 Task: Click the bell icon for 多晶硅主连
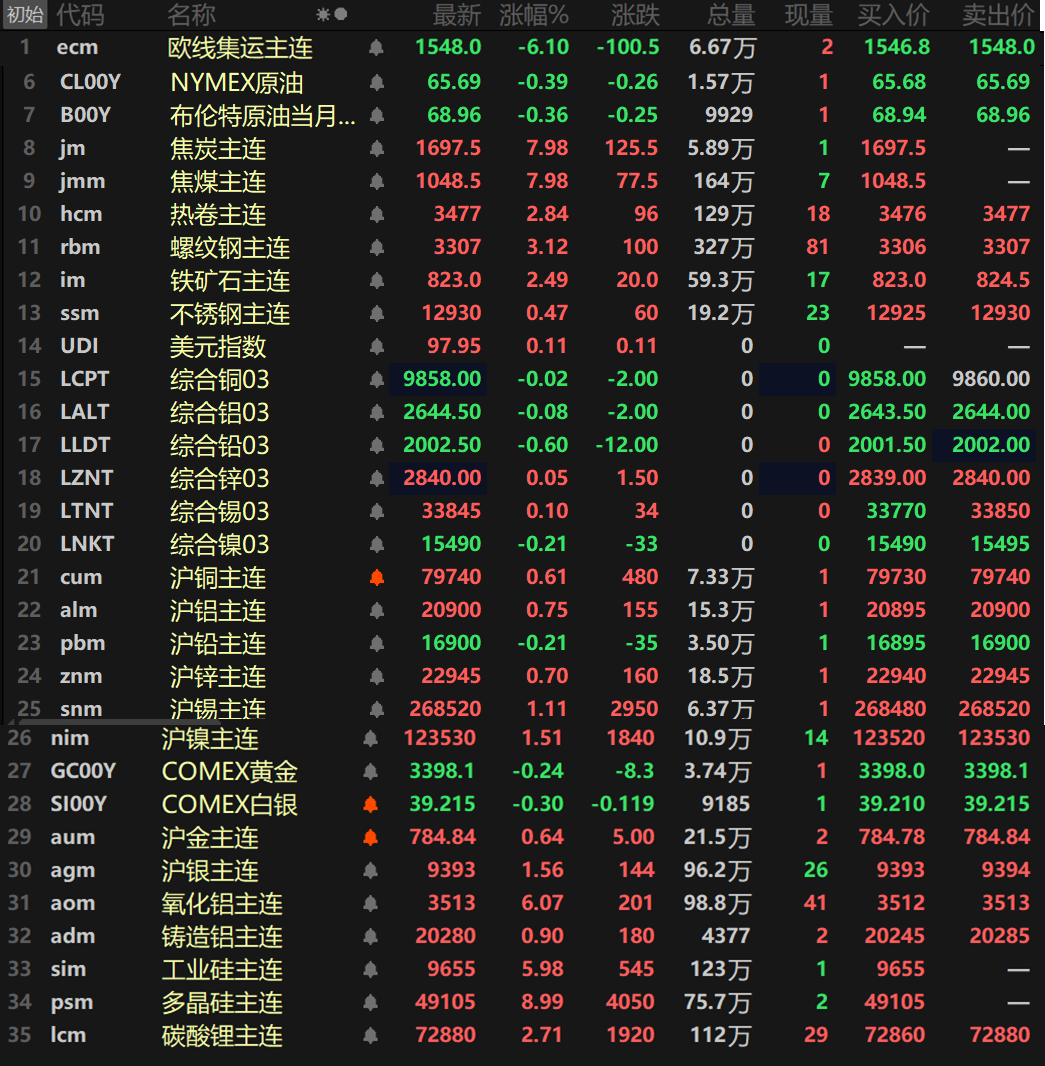click(x=370, y=1002)
